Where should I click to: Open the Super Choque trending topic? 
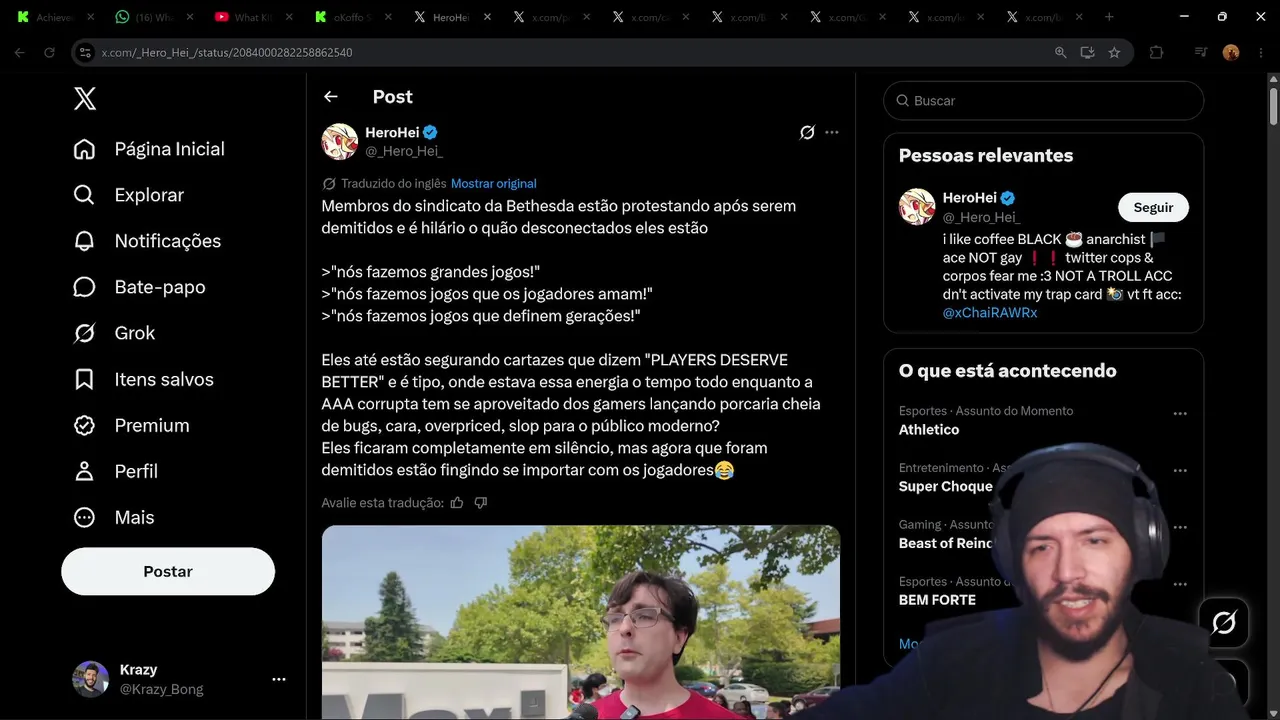click(946, 487)
